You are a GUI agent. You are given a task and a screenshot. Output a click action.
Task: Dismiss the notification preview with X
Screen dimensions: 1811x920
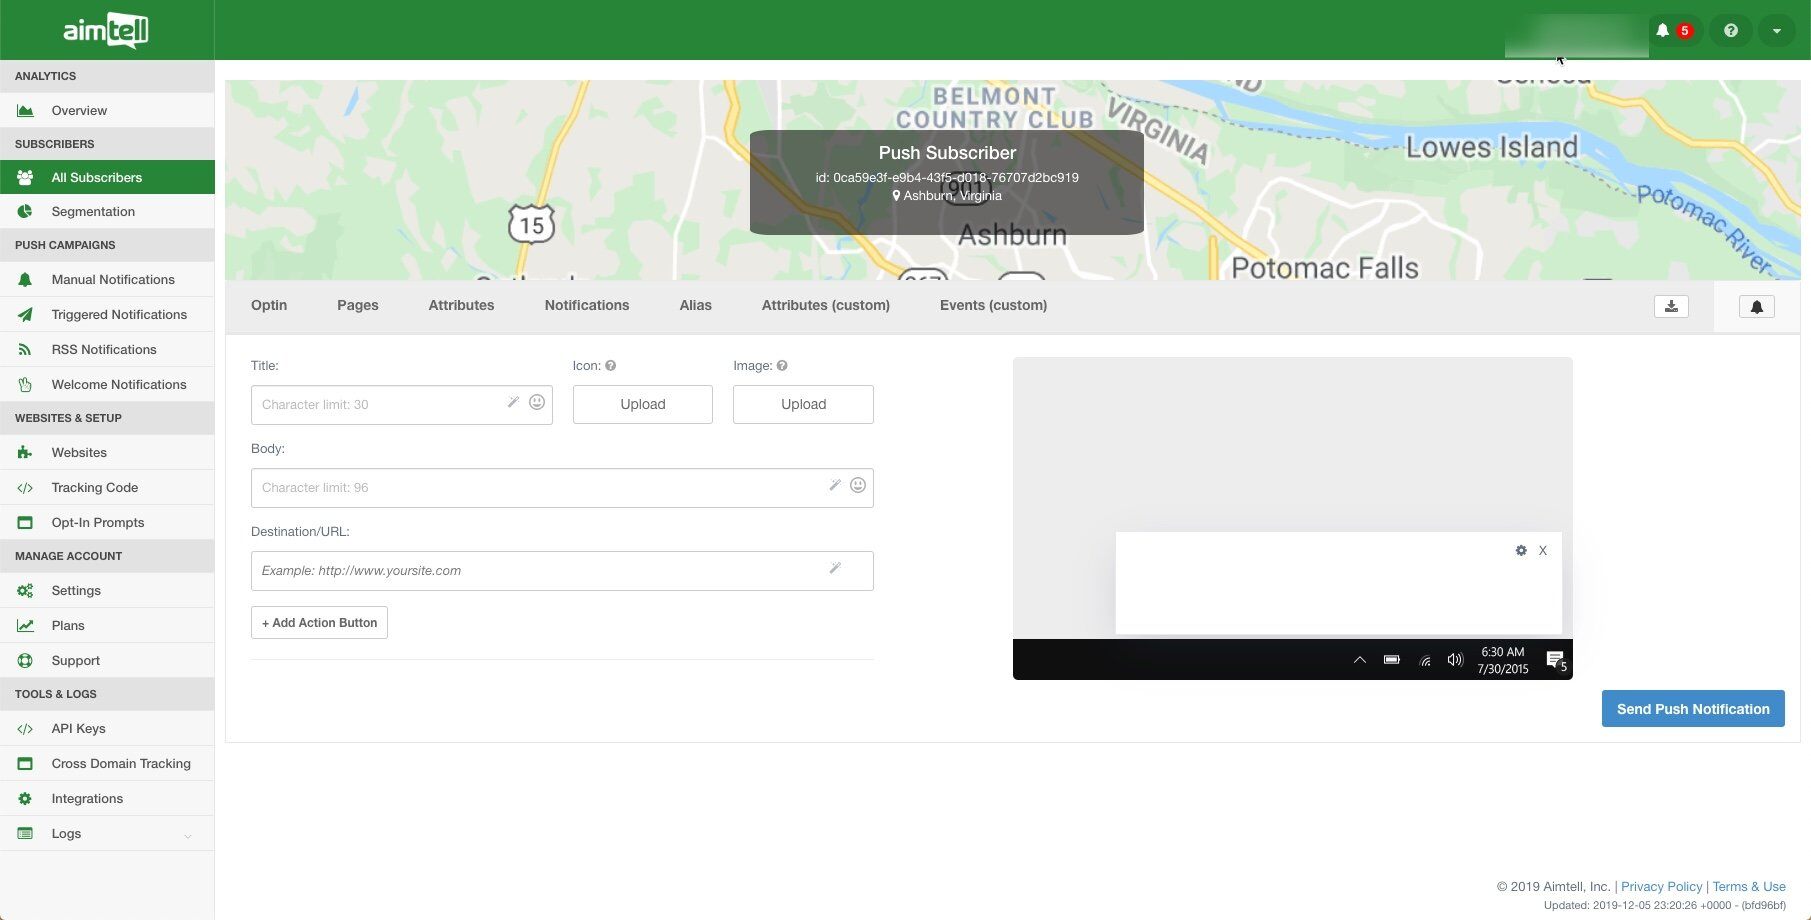point(1543,551)
